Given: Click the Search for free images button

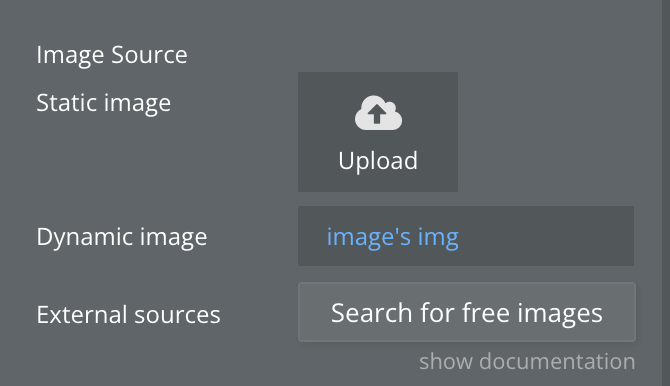Looking at the screenshot, I should (x=467, y=312).
